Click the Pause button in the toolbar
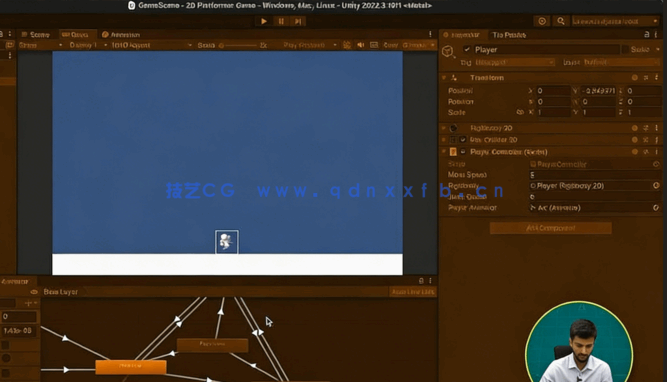The width and height of the screenshot is (667, 382). tap(281, 21)
